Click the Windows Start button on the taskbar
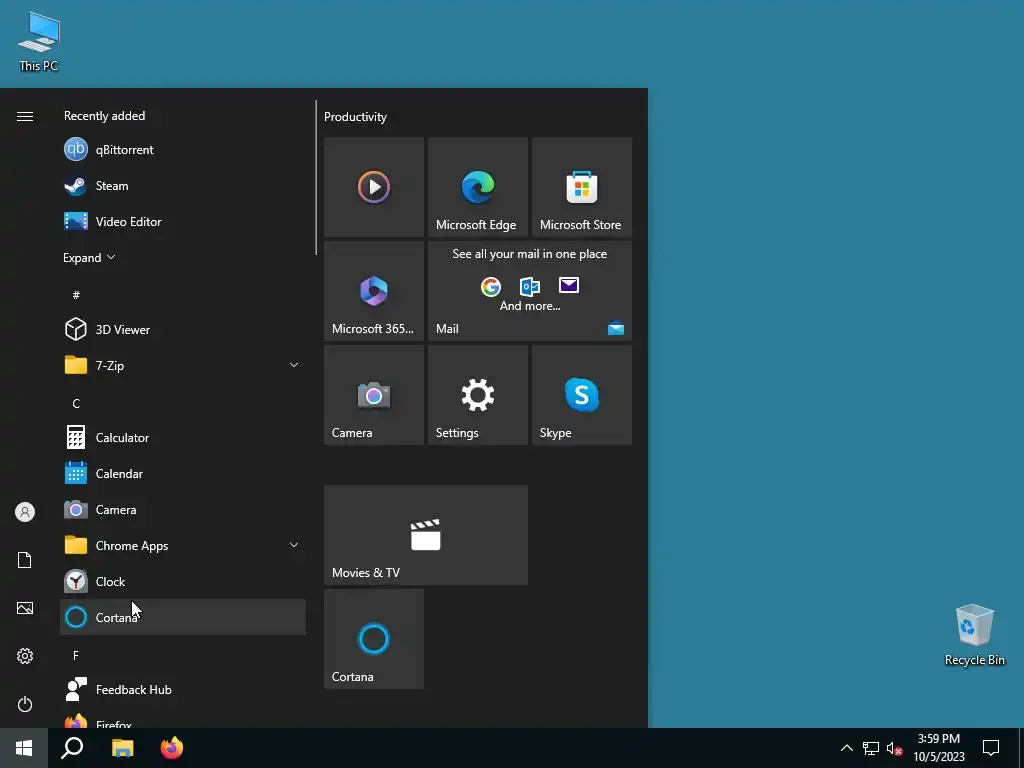This screenshot has width=1024, height=768. (x=24, y=748)
